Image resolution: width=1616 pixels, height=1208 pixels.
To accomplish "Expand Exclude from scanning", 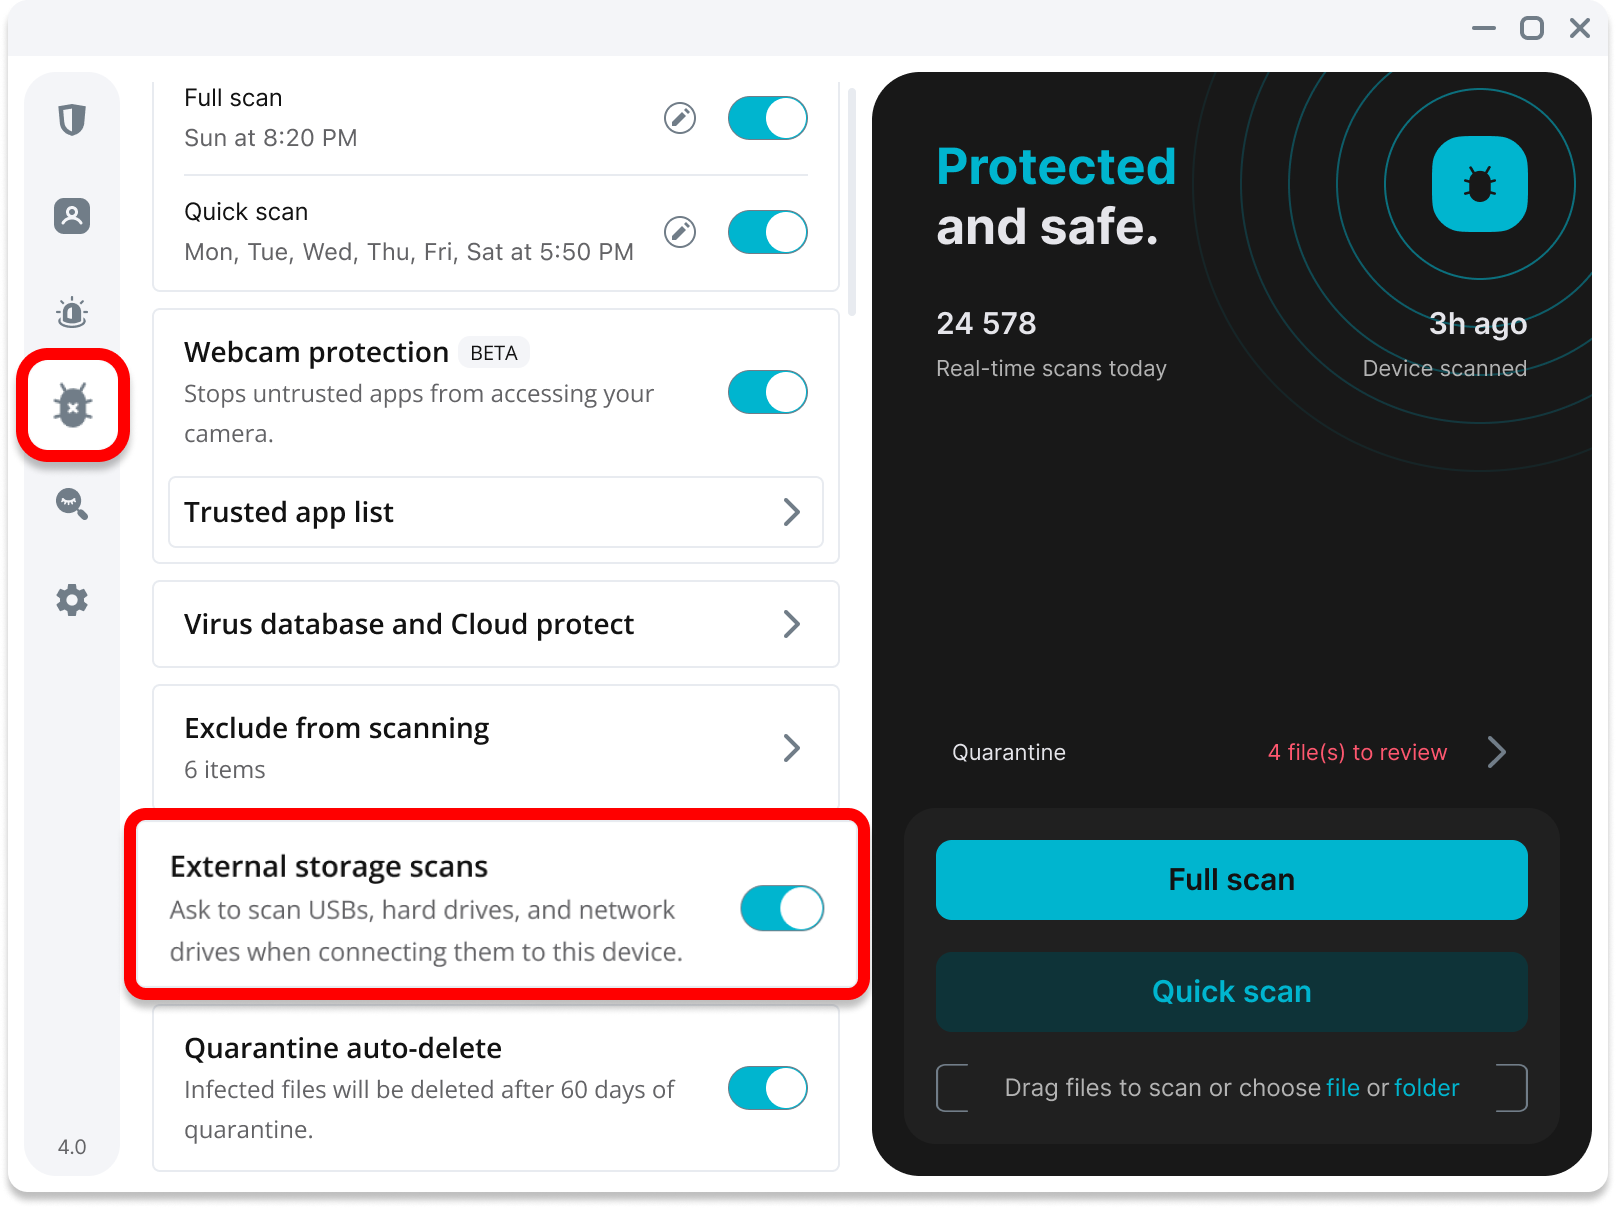I will (496, 747).
